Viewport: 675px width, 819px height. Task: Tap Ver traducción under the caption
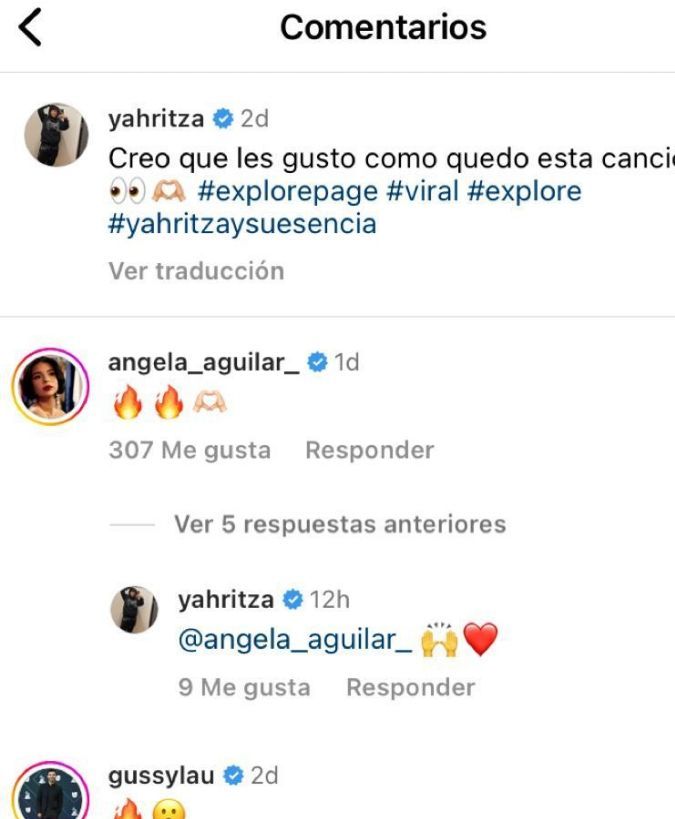click(x=196, y=271)
